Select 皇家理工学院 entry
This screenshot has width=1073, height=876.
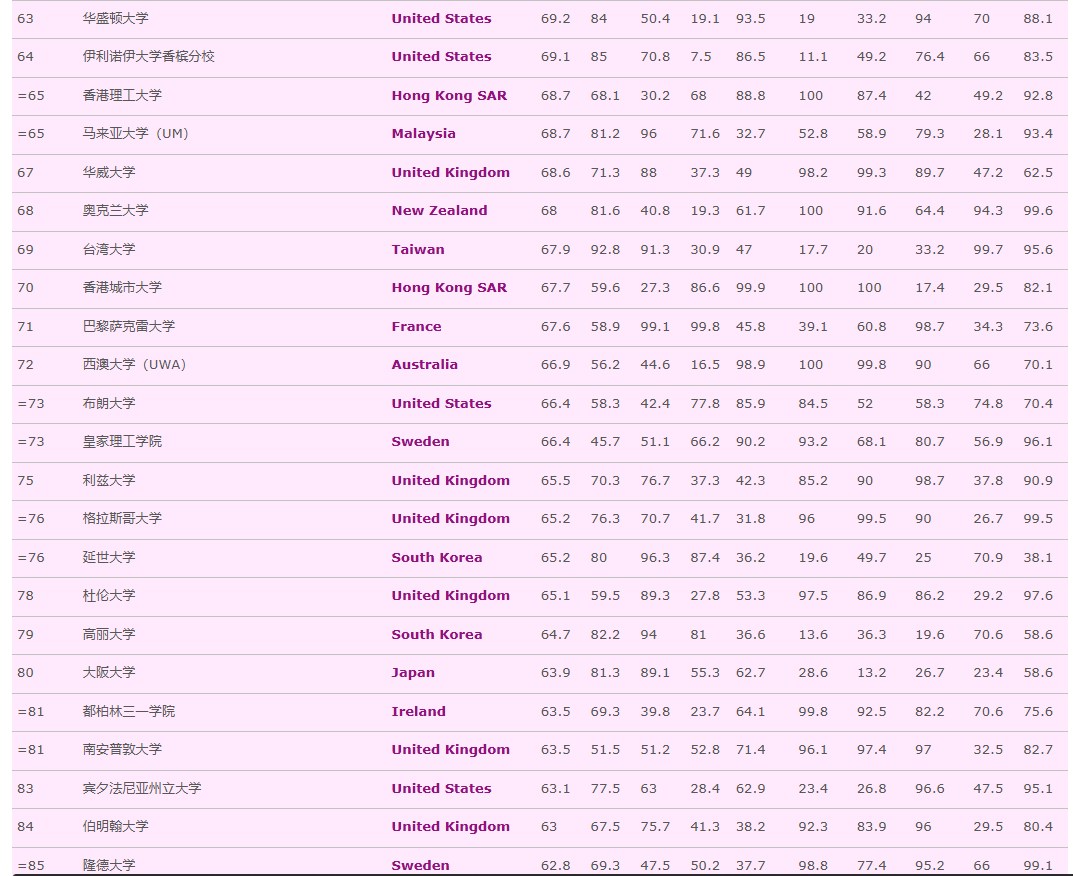122,441
